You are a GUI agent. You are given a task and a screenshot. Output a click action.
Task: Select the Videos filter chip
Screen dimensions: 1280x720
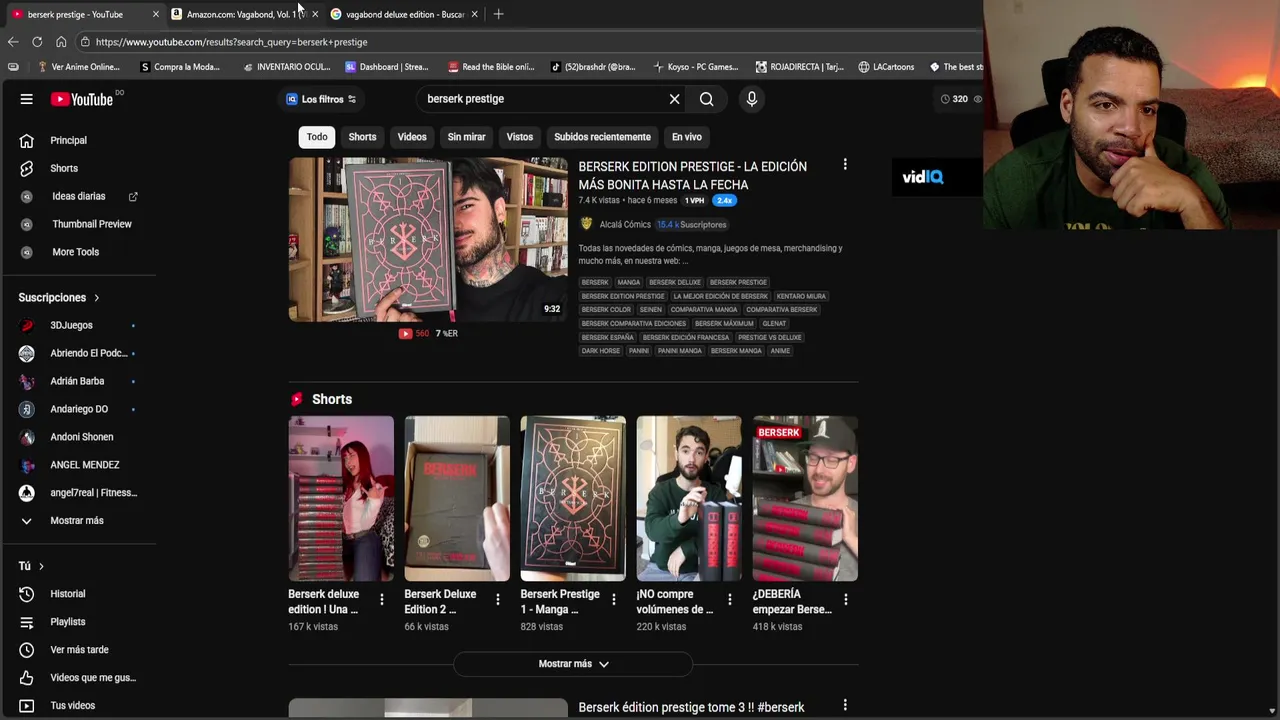pyautogui.click(x=412, y=137)
